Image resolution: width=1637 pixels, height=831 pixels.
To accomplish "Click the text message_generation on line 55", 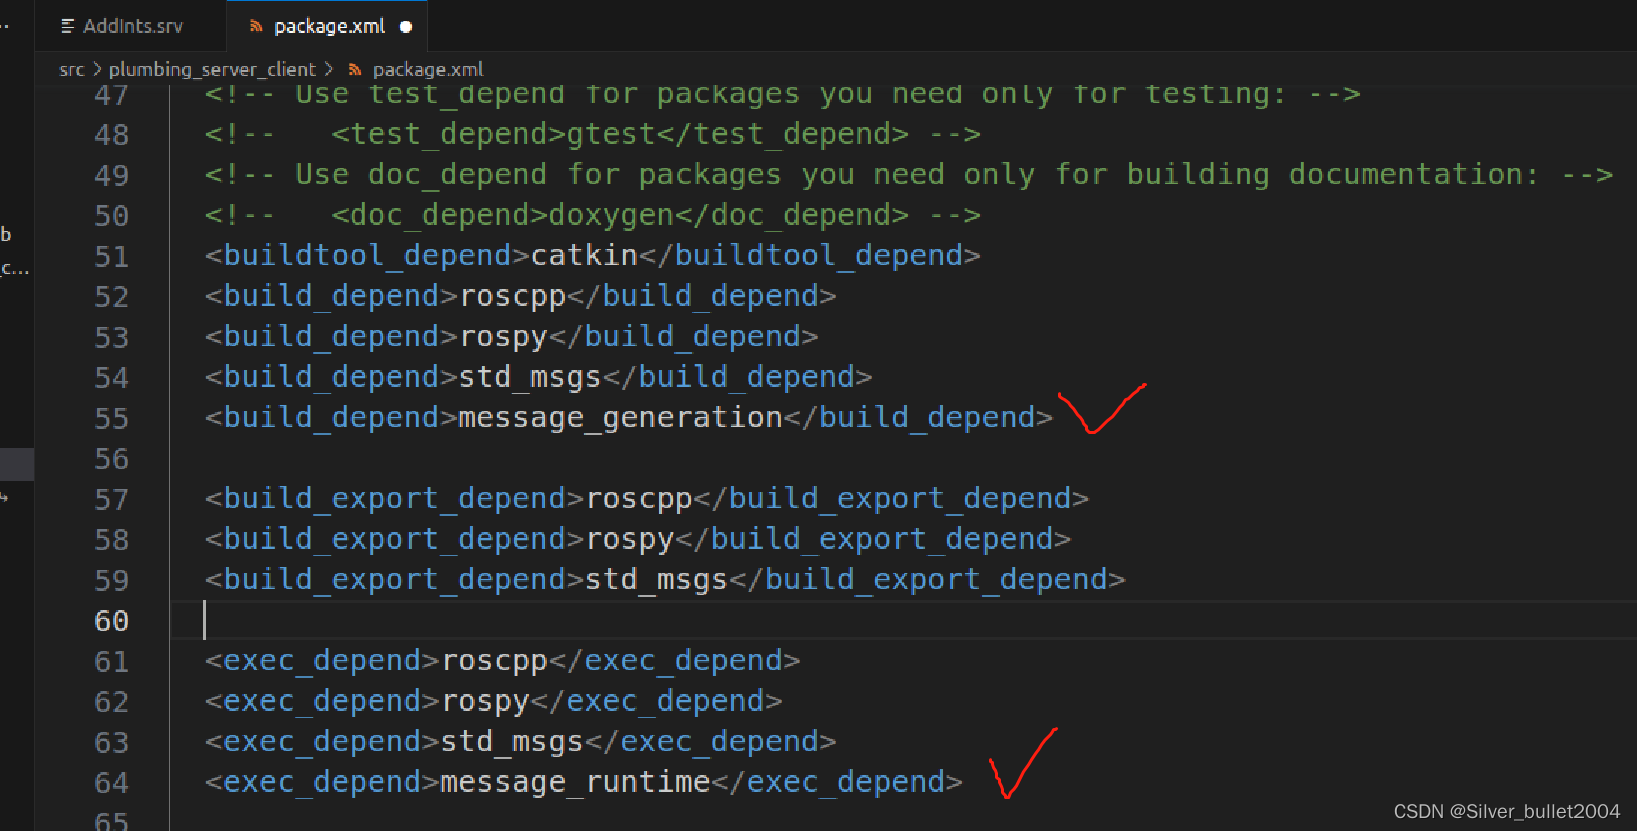I will click(620, 418).
